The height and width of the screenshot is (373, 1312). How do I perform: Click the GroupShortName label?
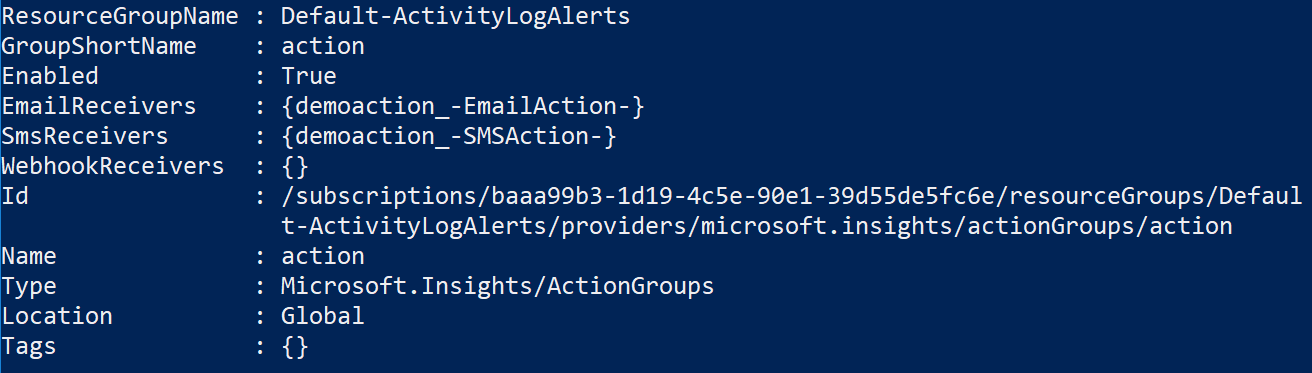(99, 46)
